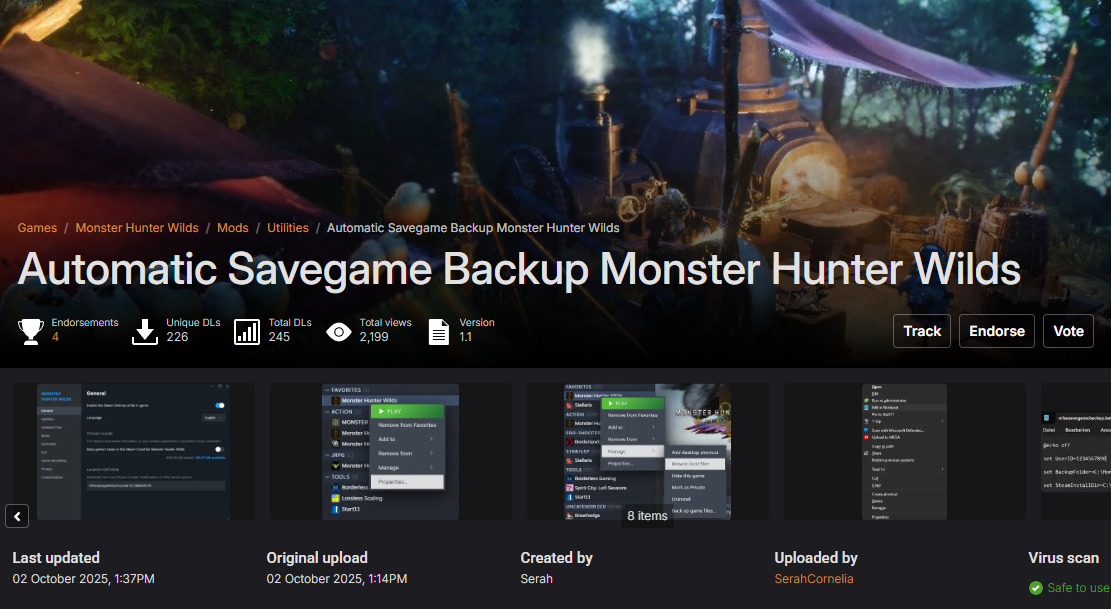Click the unique downloads value 226
The width and height of the screenshot is (1111, 609).
coord(177,337)
